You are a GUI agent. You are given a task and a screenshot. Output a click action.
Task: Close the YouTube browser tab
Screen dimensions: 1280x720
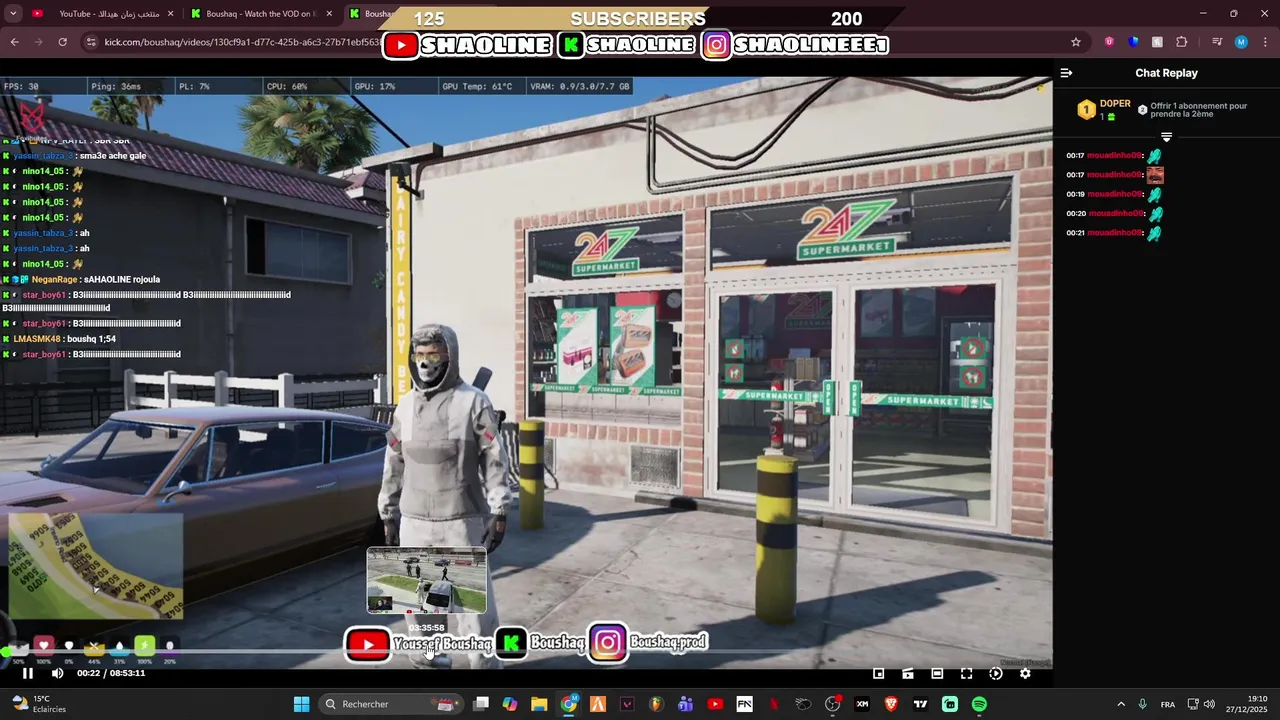click(170, 14)
